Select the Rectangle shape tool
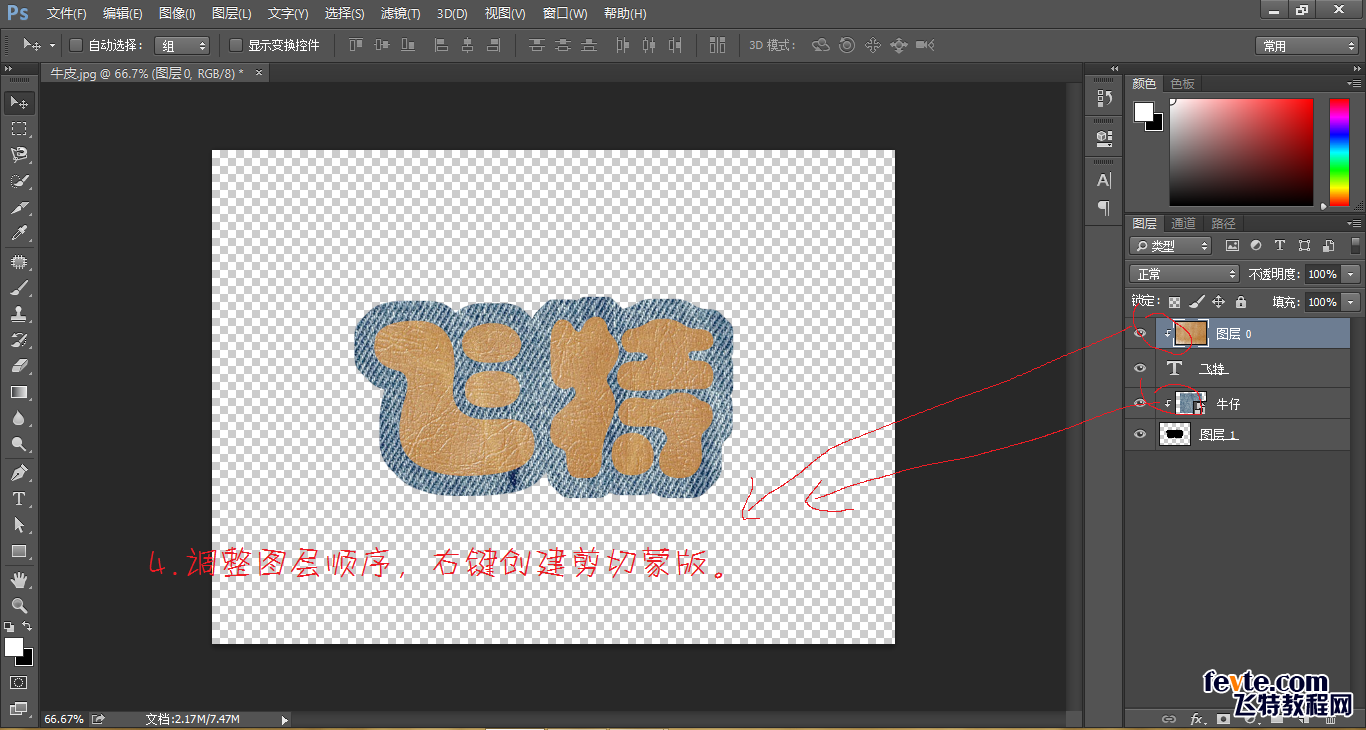The height and width of the screenshot is (730, 1366). [x=19, y=551]
